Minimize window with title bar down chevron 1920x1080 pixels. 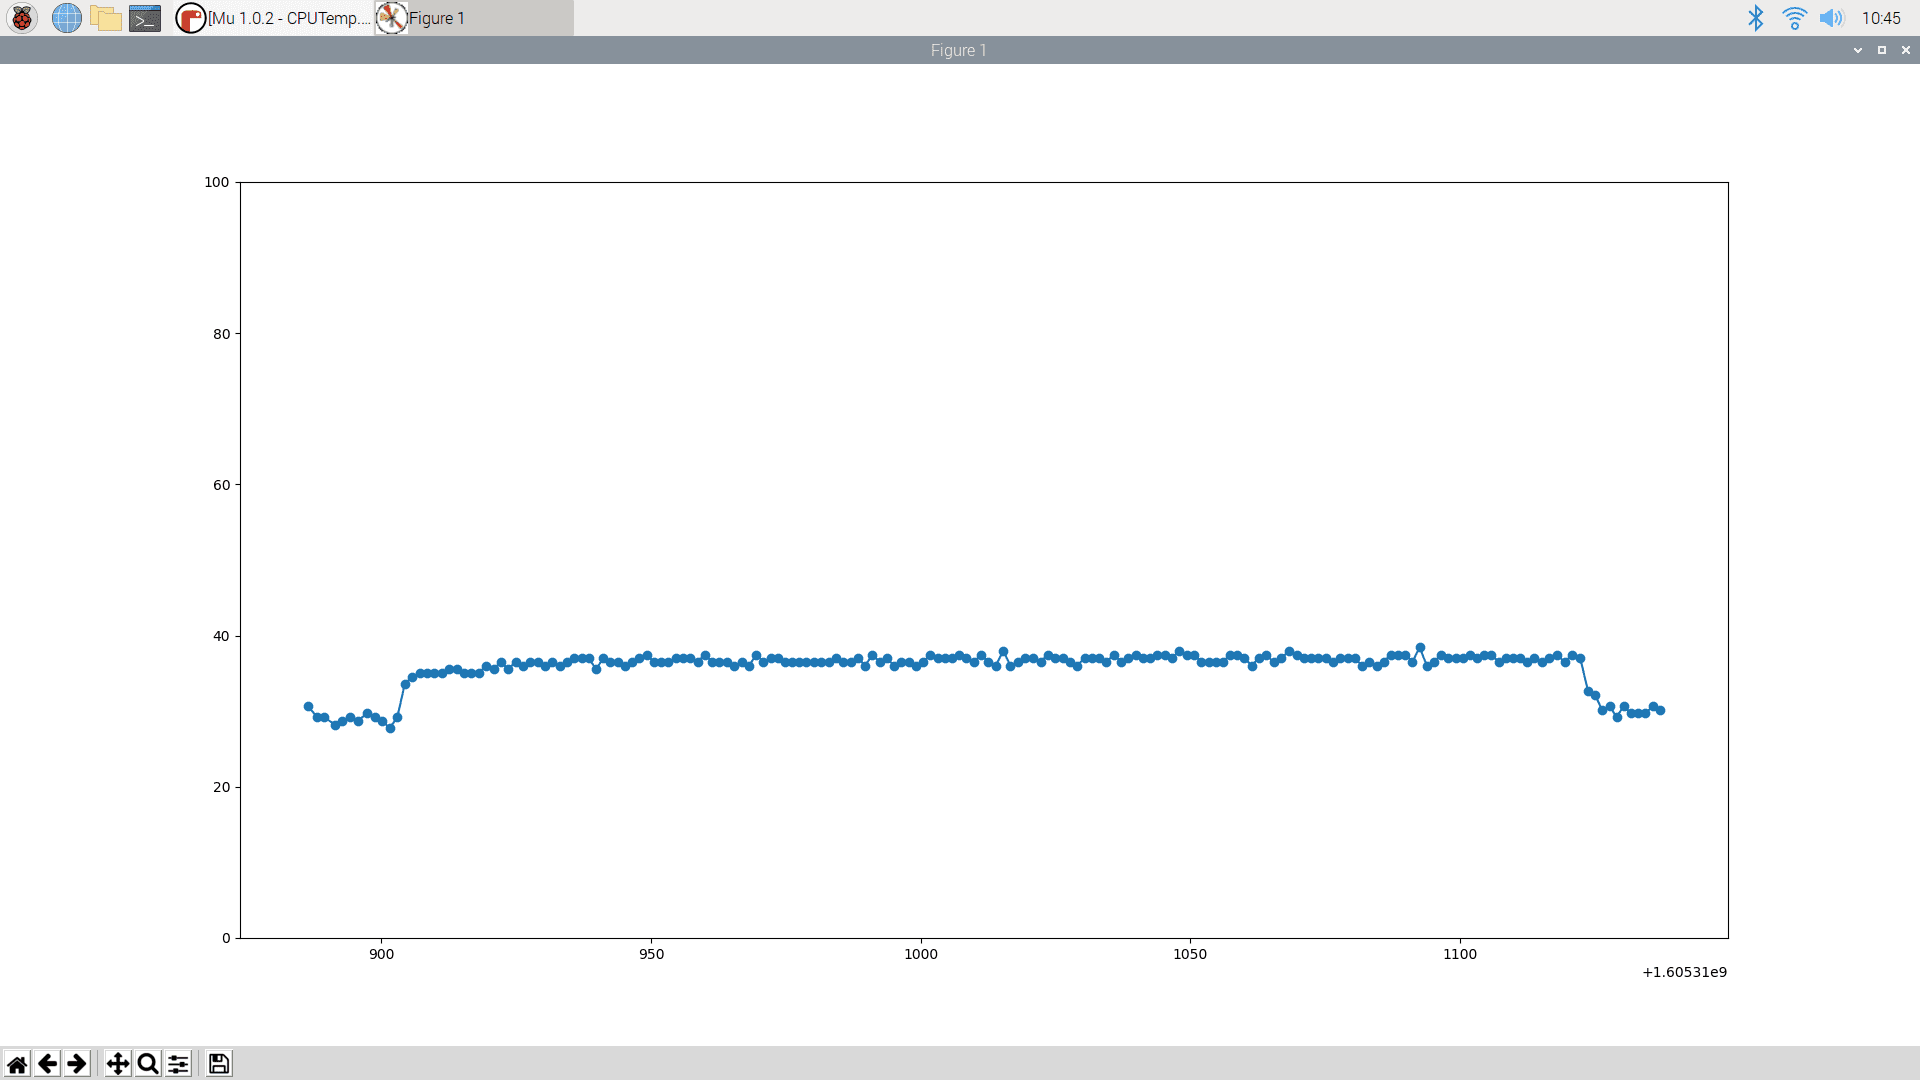pyautogui.click(x=1858, y=50)
